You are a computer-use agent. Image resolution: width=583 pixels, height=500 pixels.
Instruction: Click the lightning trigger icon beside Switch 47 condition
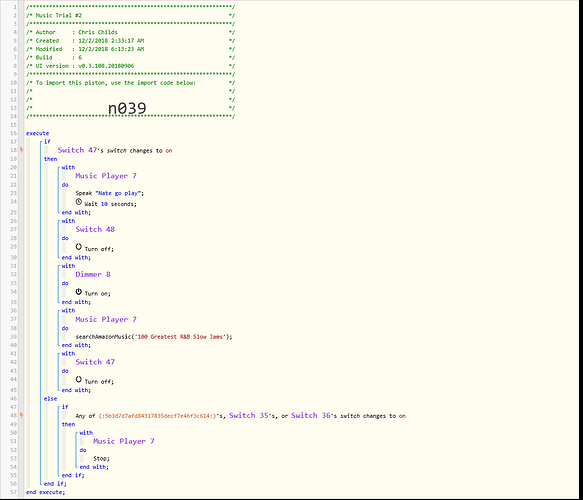[22, 150]
